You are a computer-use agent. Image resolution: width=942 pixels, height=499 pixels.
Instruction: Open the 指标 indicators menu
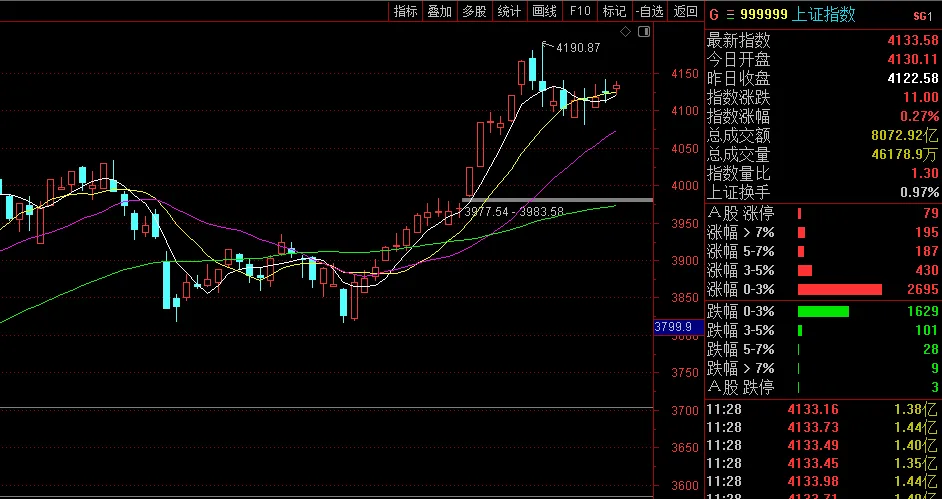click(406, 11)
